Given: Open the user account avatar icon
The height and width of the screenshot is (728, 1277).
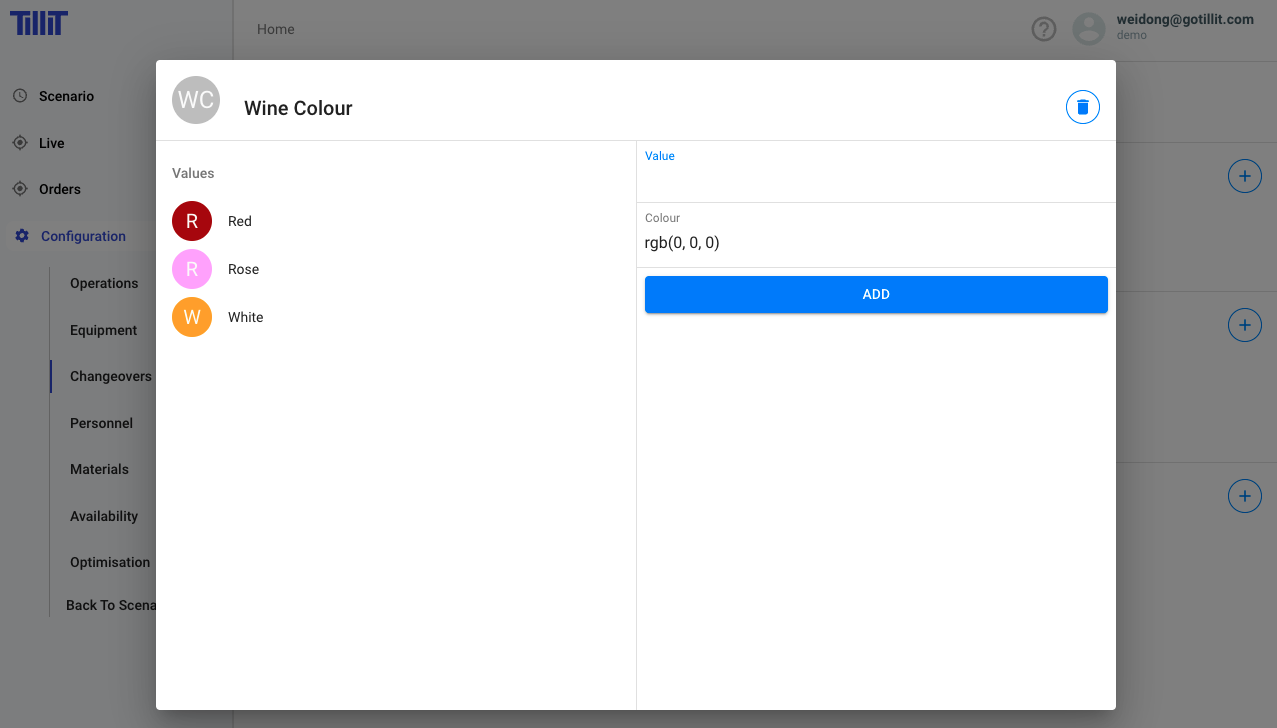Looking at the screenshot, I should click(x=1088, y=29).
